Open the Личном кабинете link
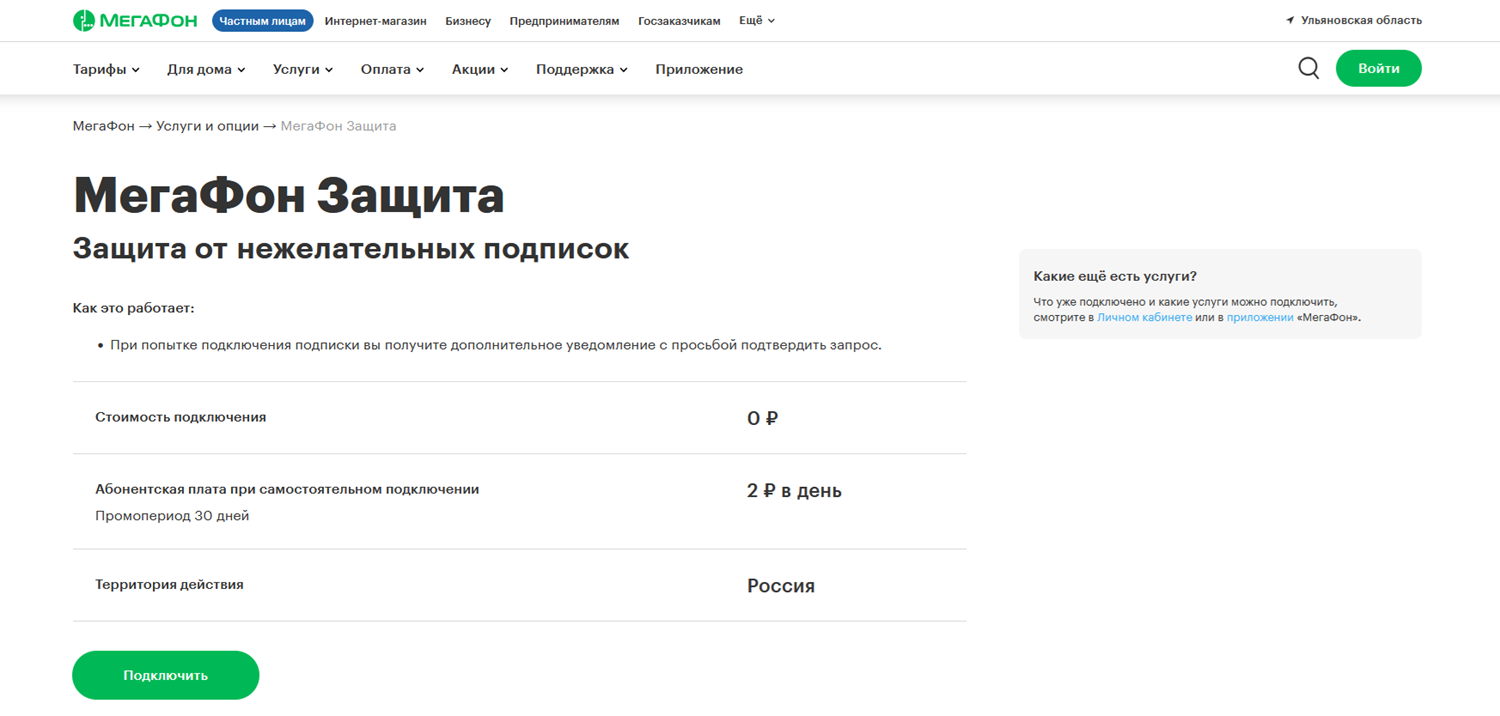Screen dimensions: 1500x716 click(x=1144, y=317)
